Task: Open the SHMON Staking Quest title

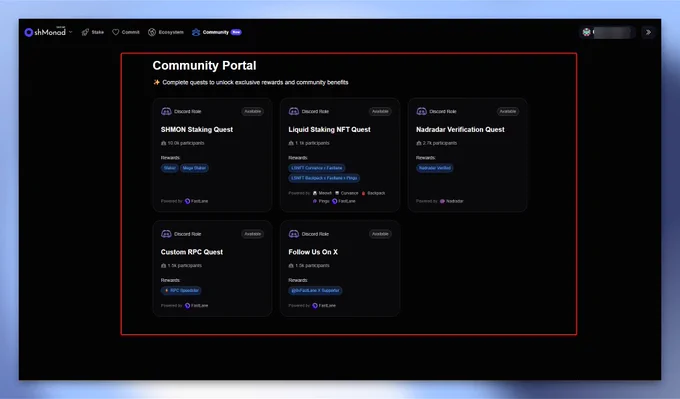Action: point(197,129)
